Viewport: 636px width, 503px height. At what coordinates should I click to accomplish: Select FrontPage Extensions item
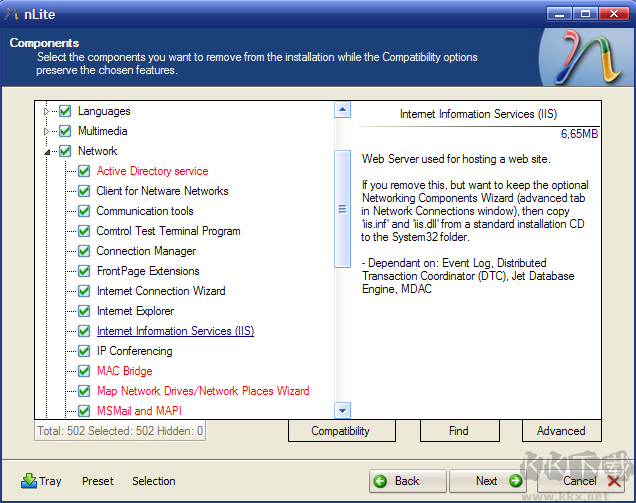148,271
